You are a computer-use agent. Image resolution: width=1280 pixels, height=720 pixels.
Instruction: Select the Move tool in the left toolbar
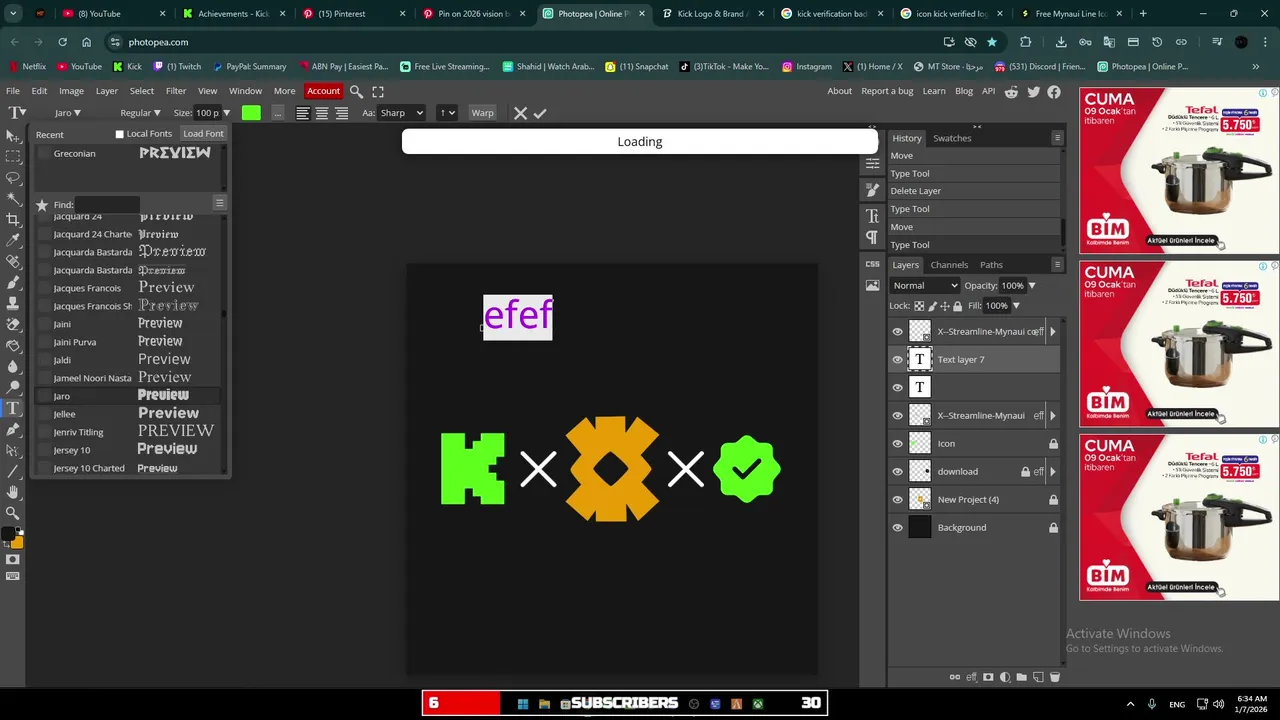point(13,135)
